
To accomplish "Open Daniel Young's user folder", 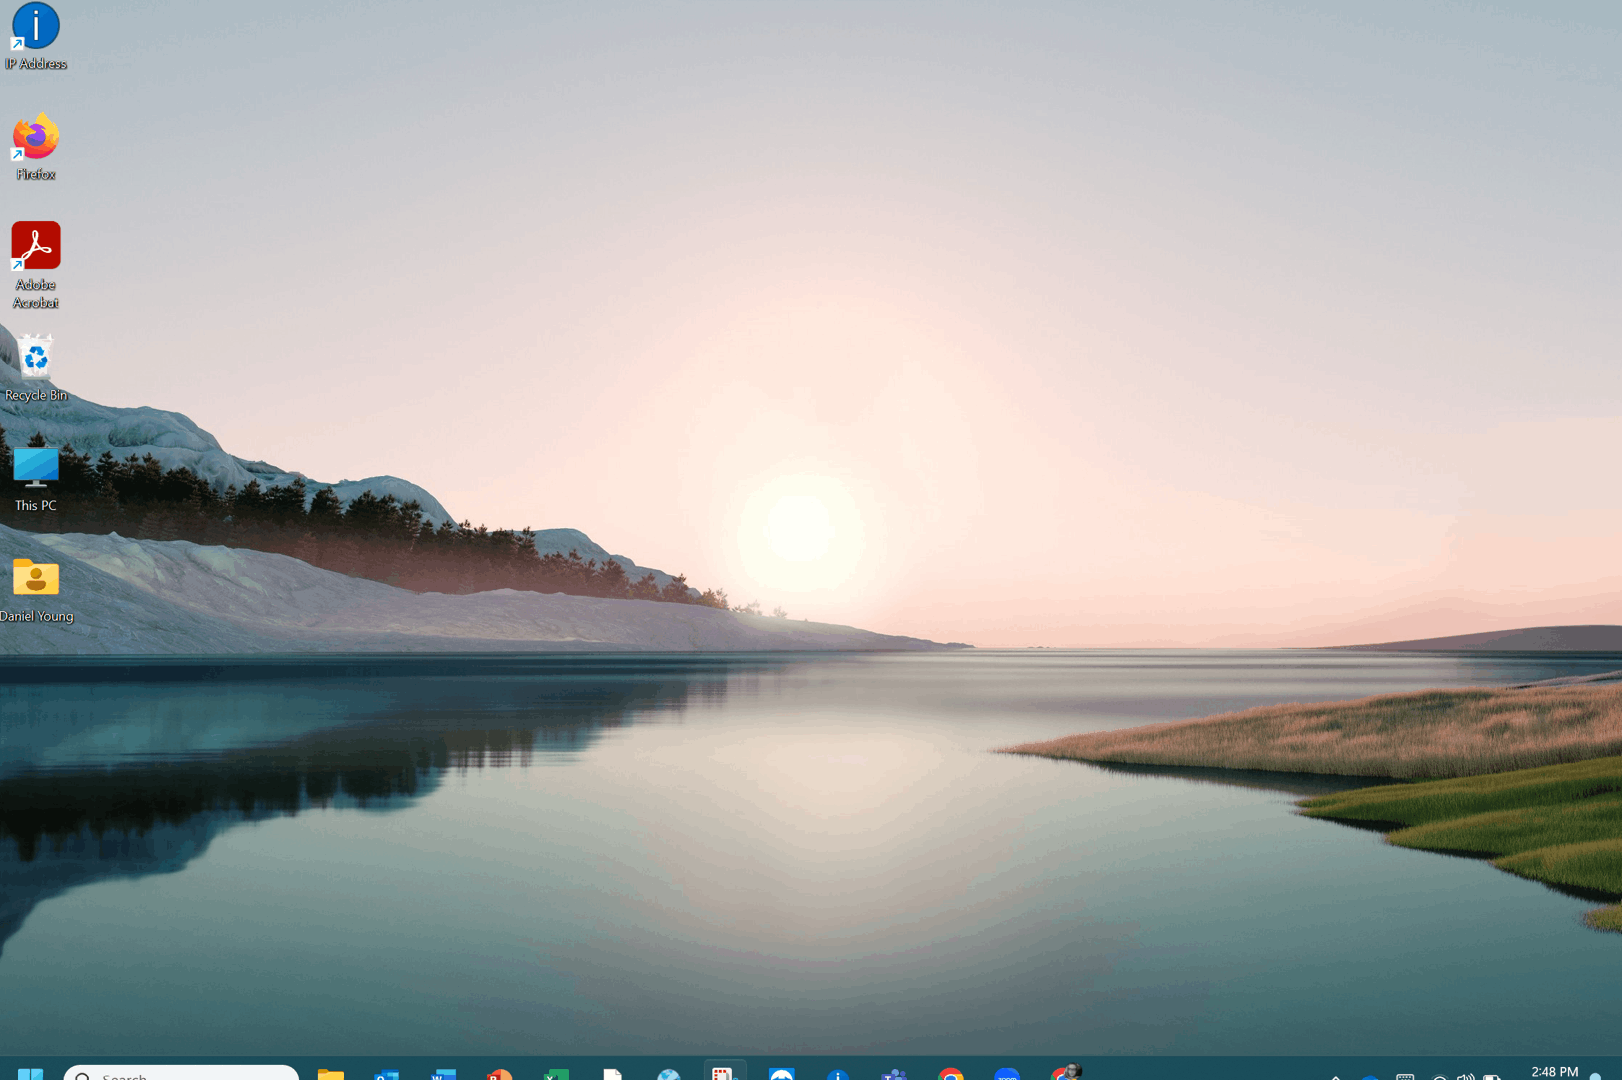I will (35, 578).
